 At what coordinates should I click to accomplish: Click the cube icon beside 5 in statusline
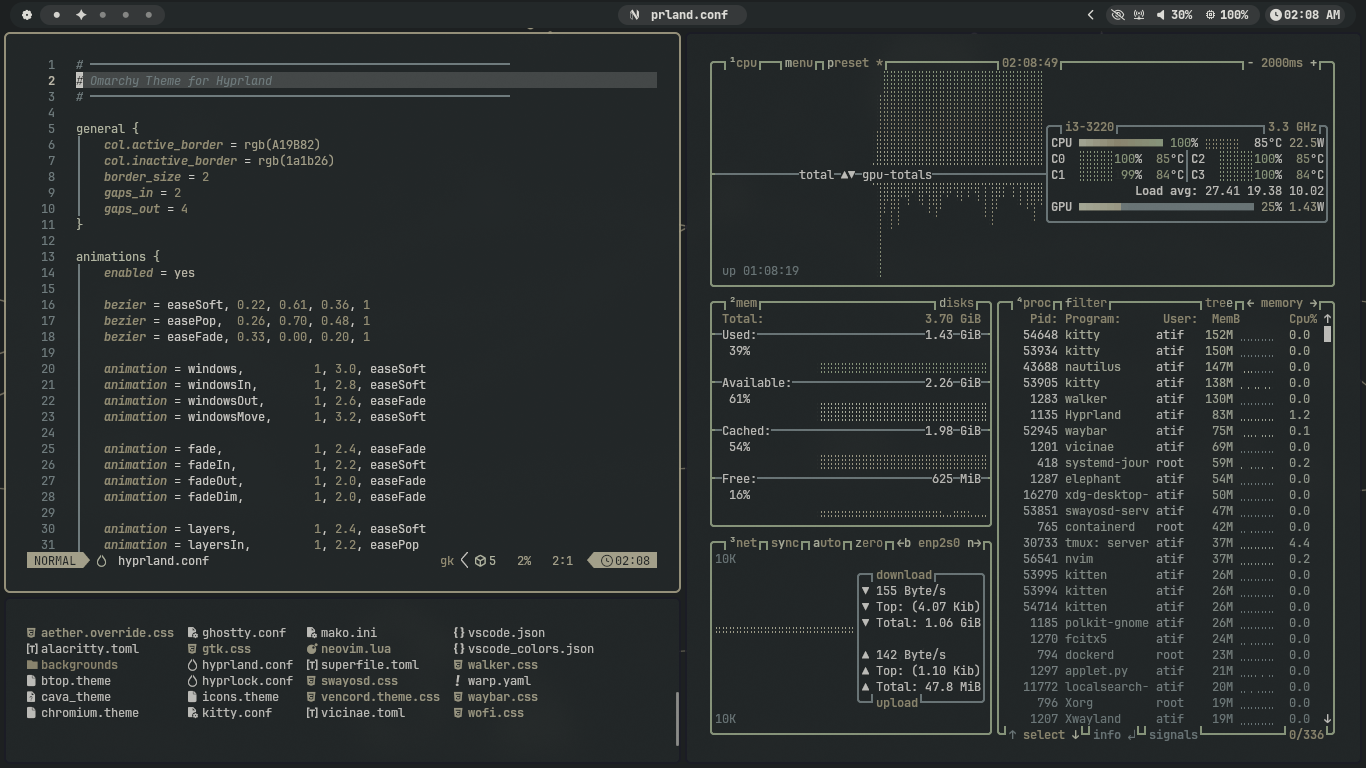[480, 561]
